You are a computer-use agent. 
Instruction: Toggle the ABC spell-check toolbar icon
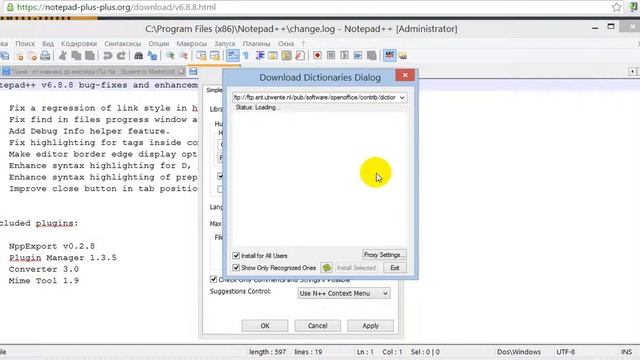point(389,55)
